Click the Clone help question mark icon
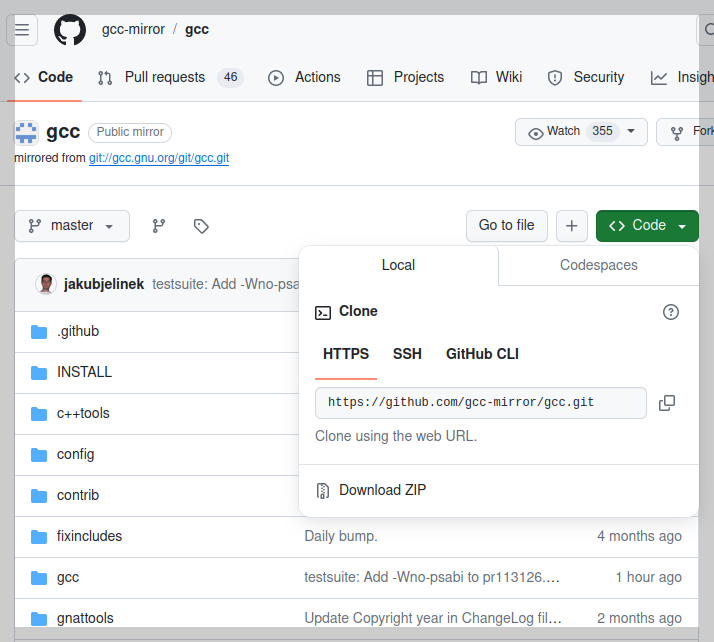 coord(670,312)
